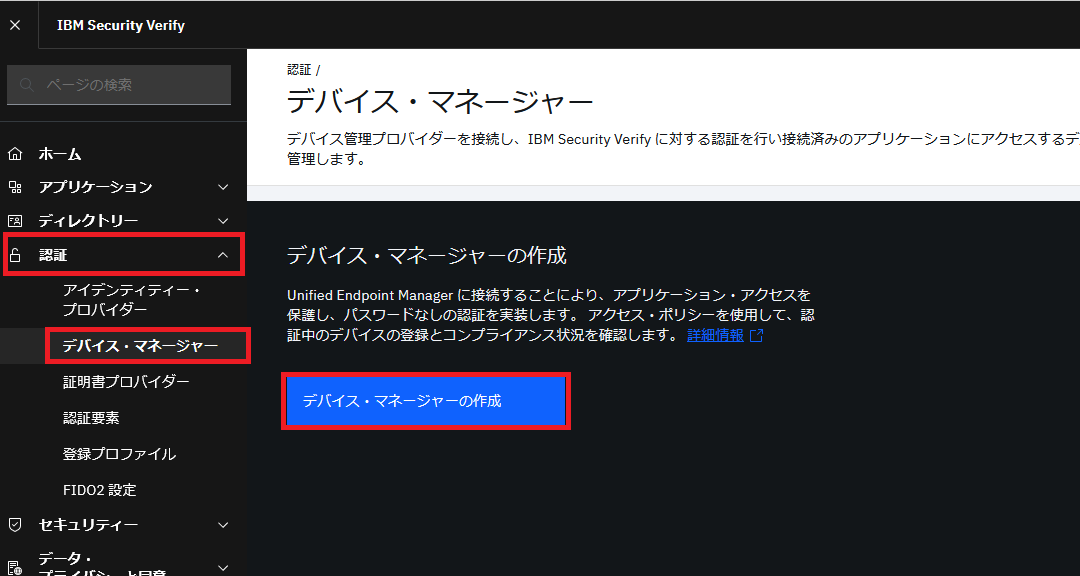
Task: Click the directory icon beside ディレクトリー
Action: click(x=14, y=220)
